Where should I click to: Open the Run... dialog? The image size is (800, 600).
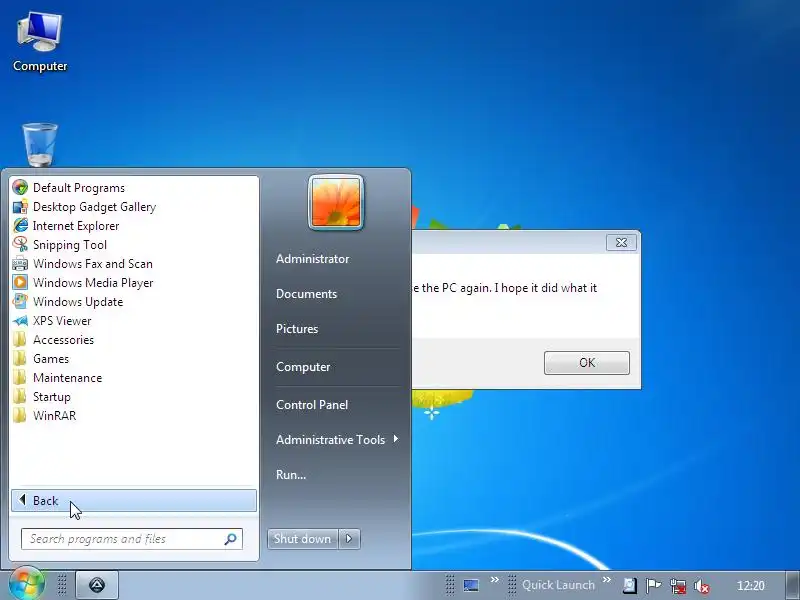[291, 474]
